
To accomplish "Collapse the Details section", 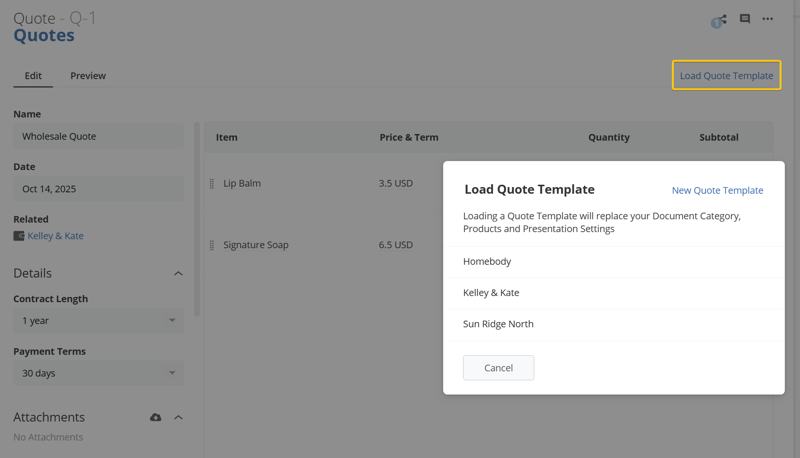I will click(x=178, y=273).
